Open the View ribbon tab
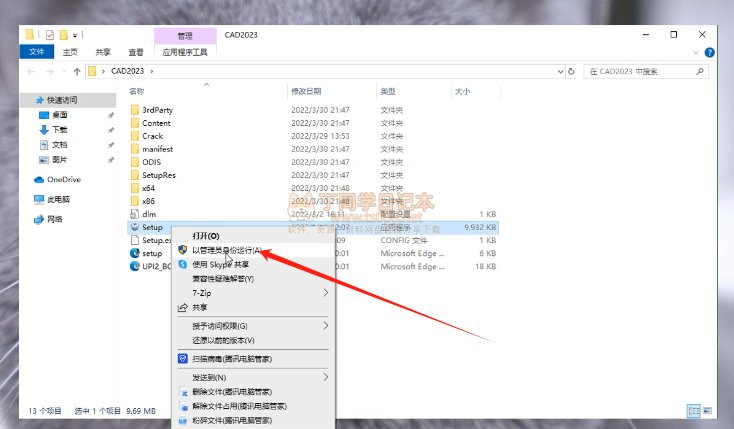 pyautogui.click(x=136, y=52)
